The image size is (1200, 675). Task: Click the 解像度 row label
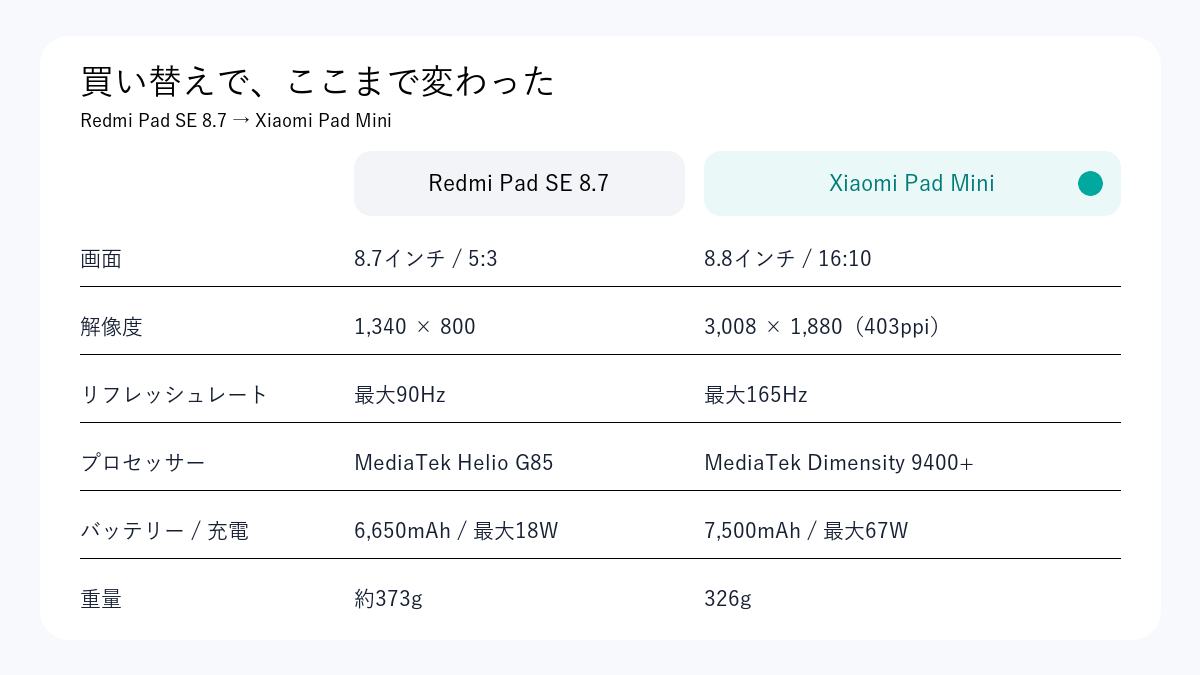tap(111, 327)
